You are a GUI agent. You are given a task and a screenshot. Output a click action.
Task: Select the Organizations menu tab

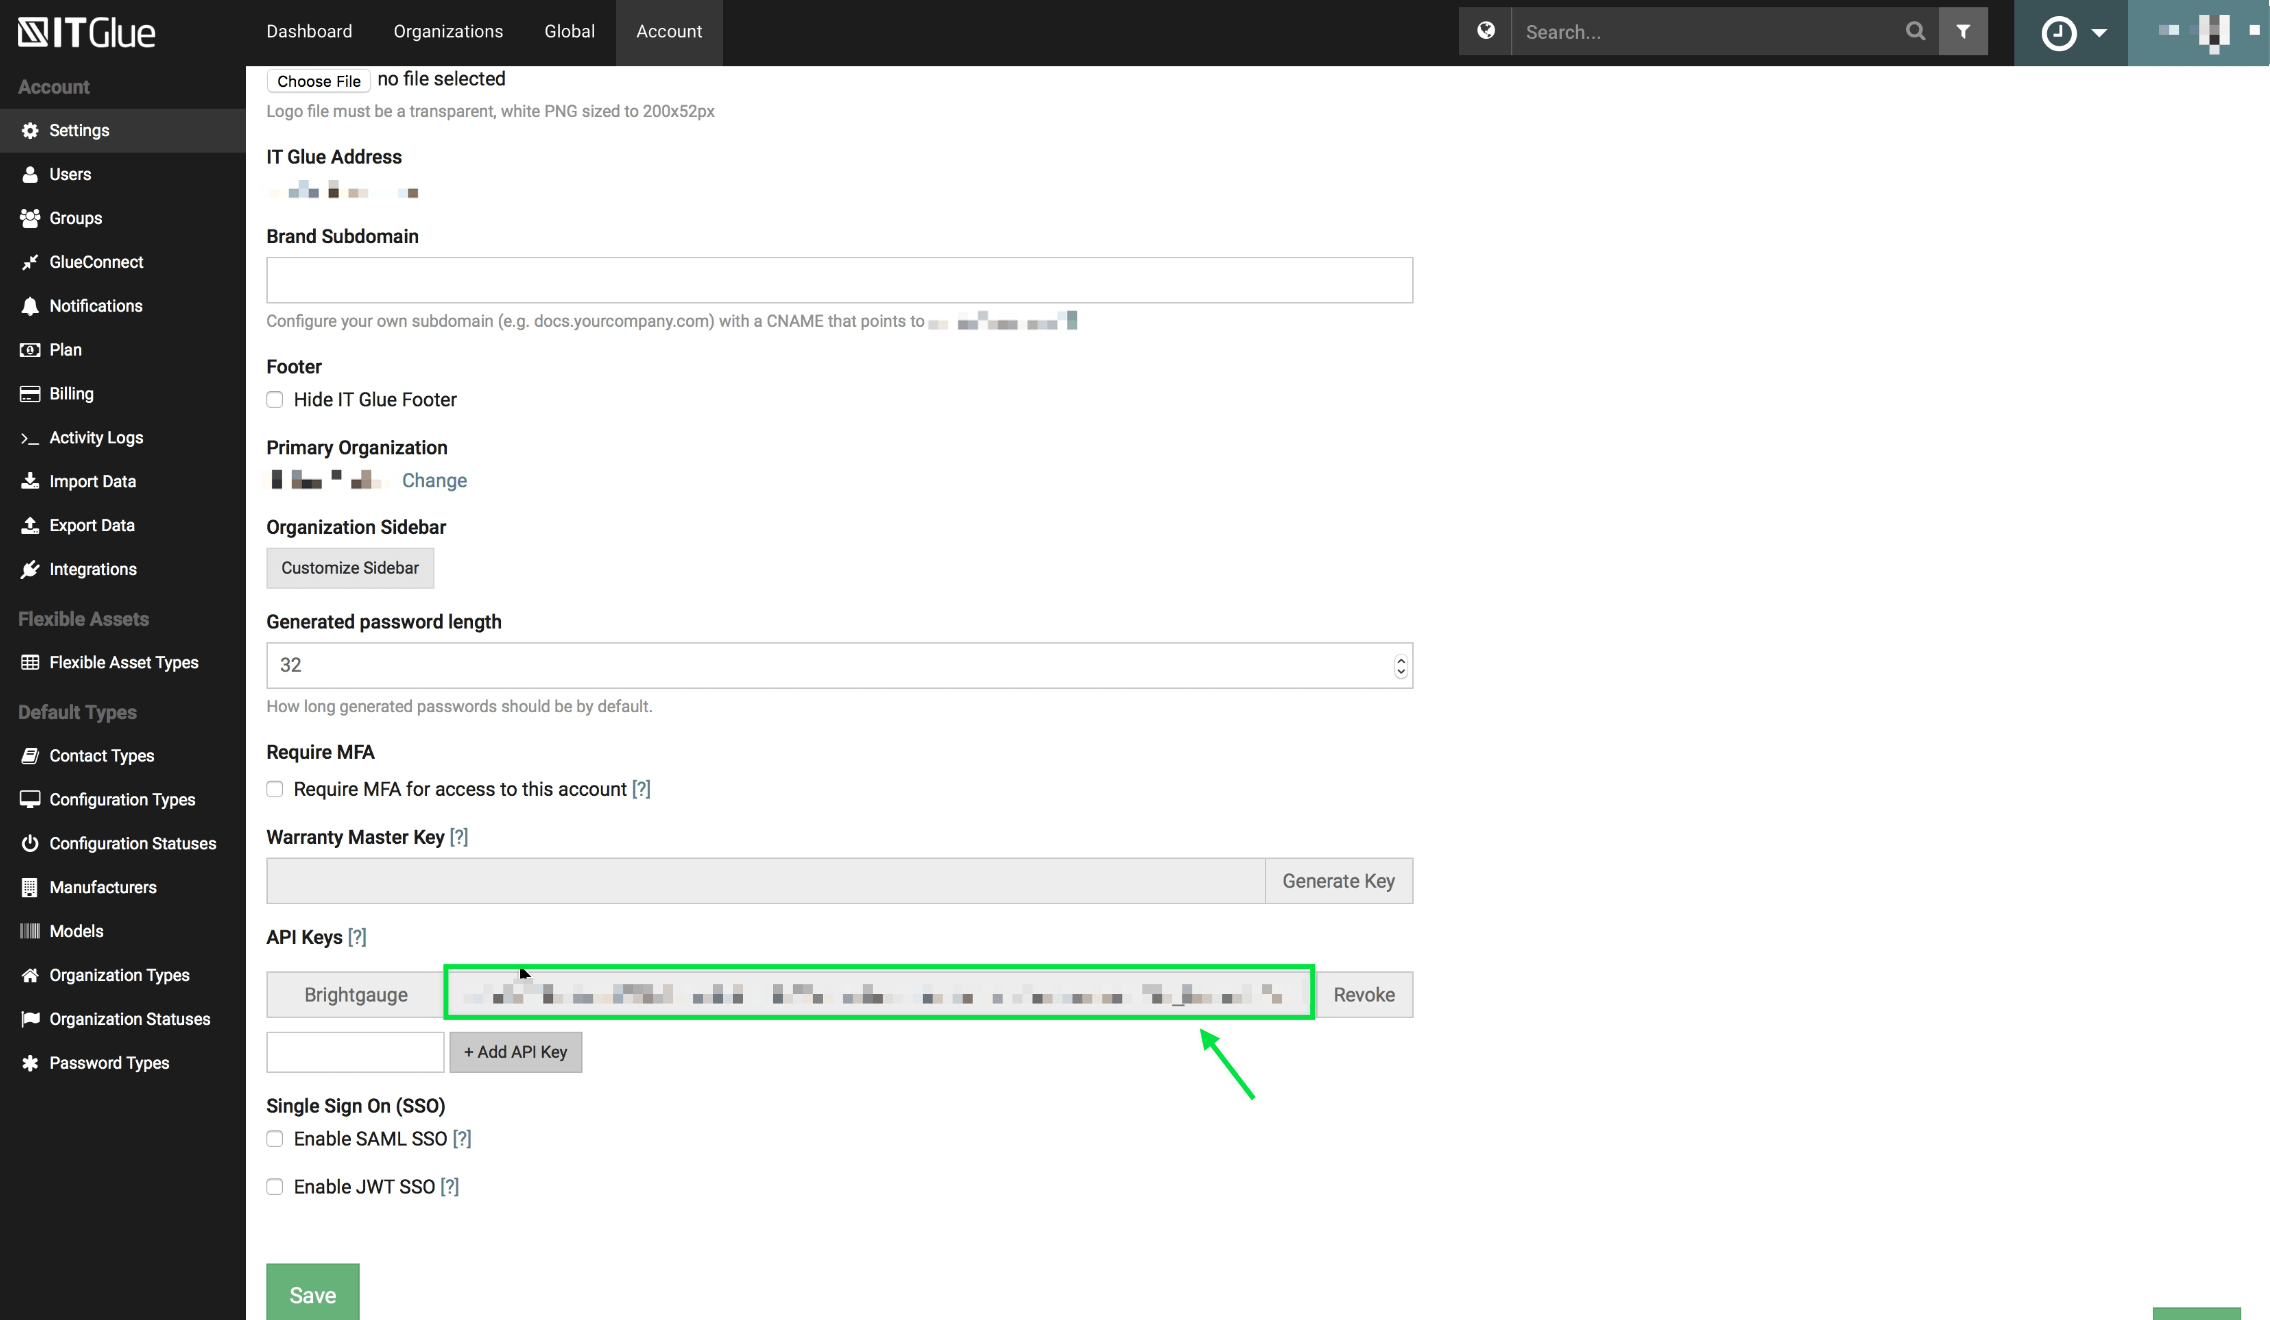click(448, 31)
